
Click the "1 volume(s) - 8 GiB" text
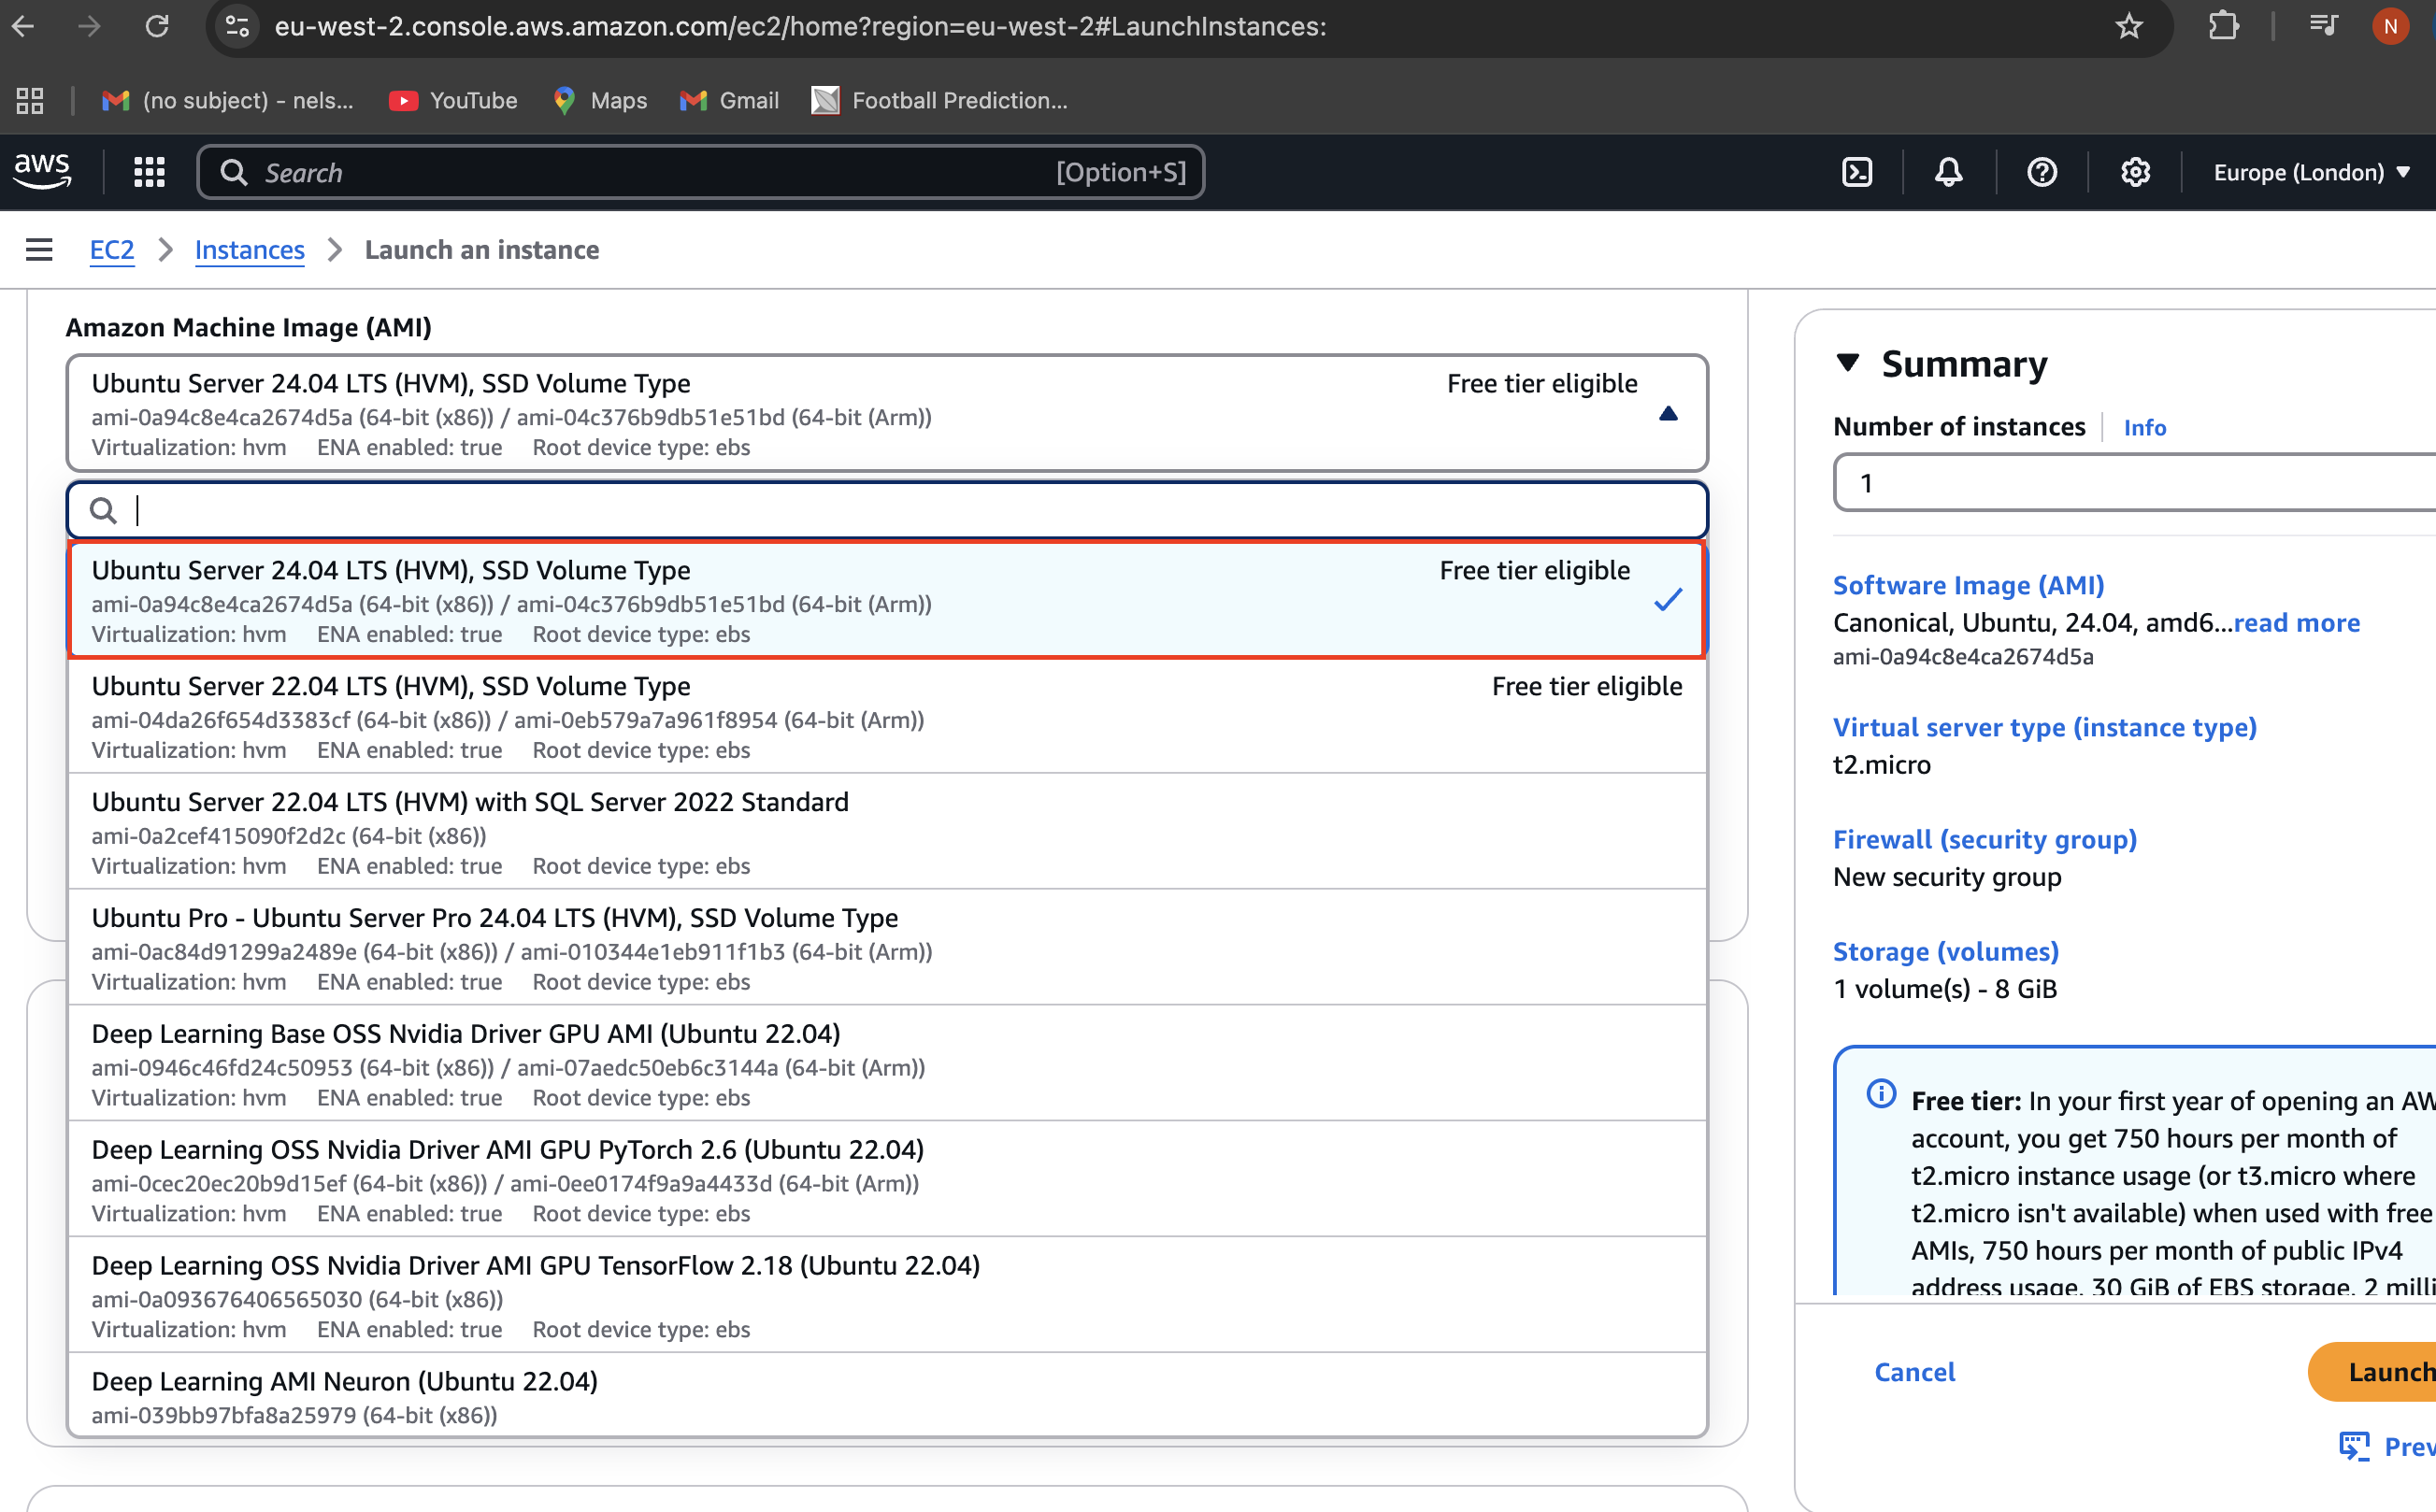click(x=1945, y=989)
